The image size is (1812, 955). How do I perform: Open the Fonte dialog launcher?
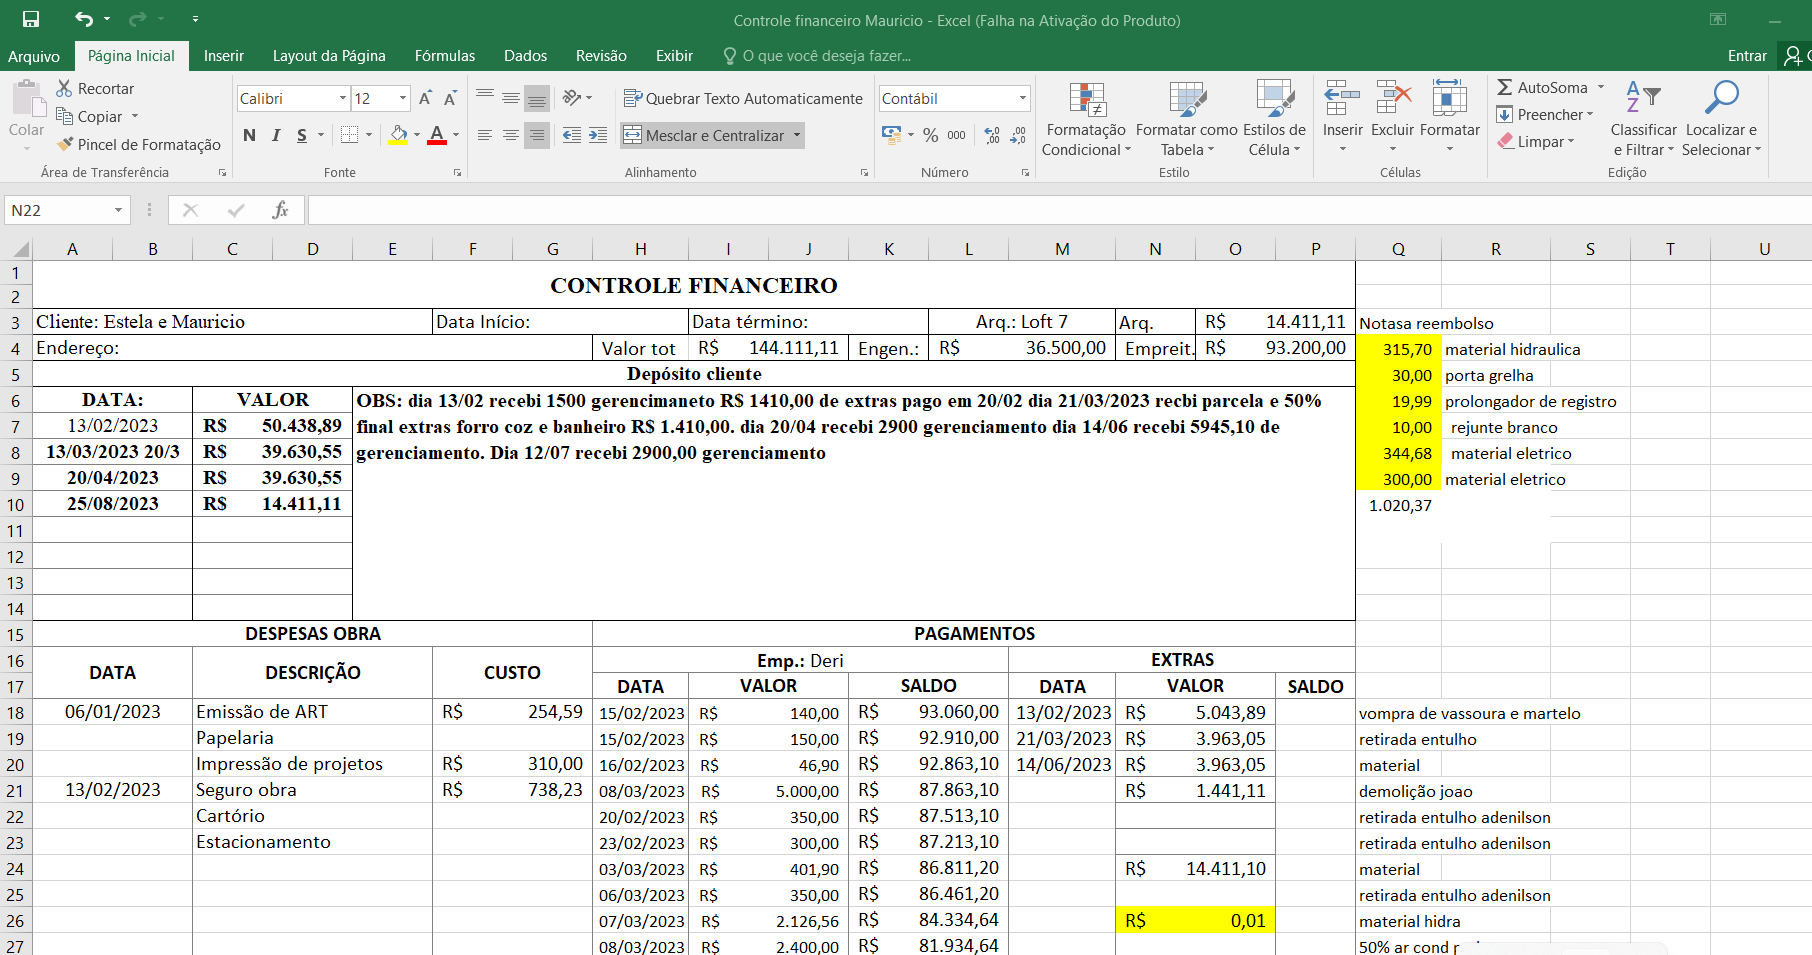[x=457, y=173]
